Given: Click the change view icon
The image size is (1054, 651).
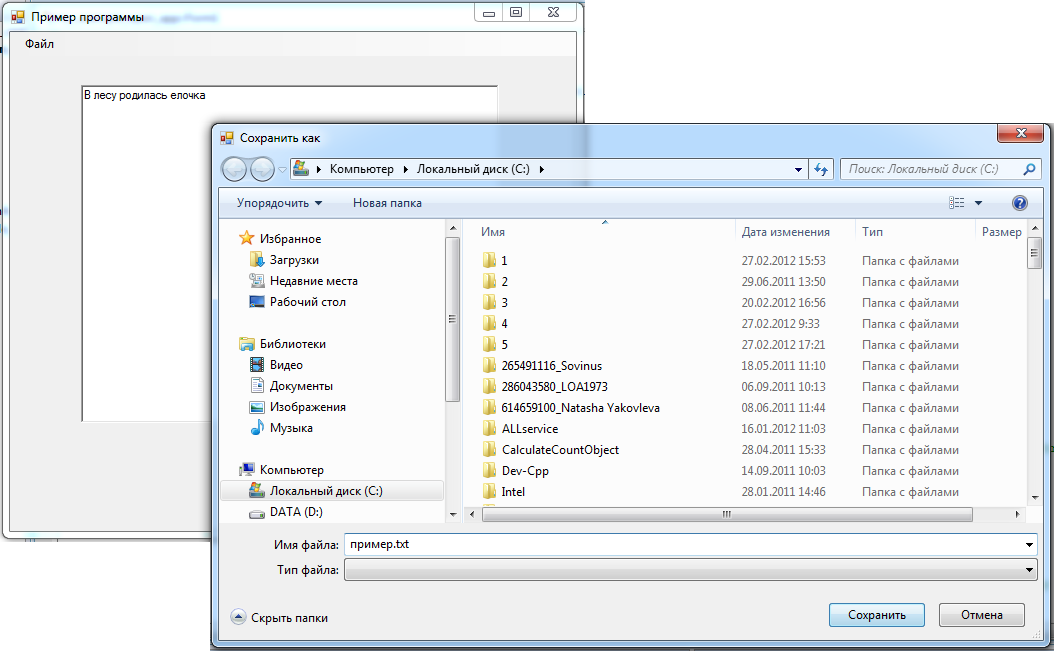Looking at the screenshot, I should [956, 203].
